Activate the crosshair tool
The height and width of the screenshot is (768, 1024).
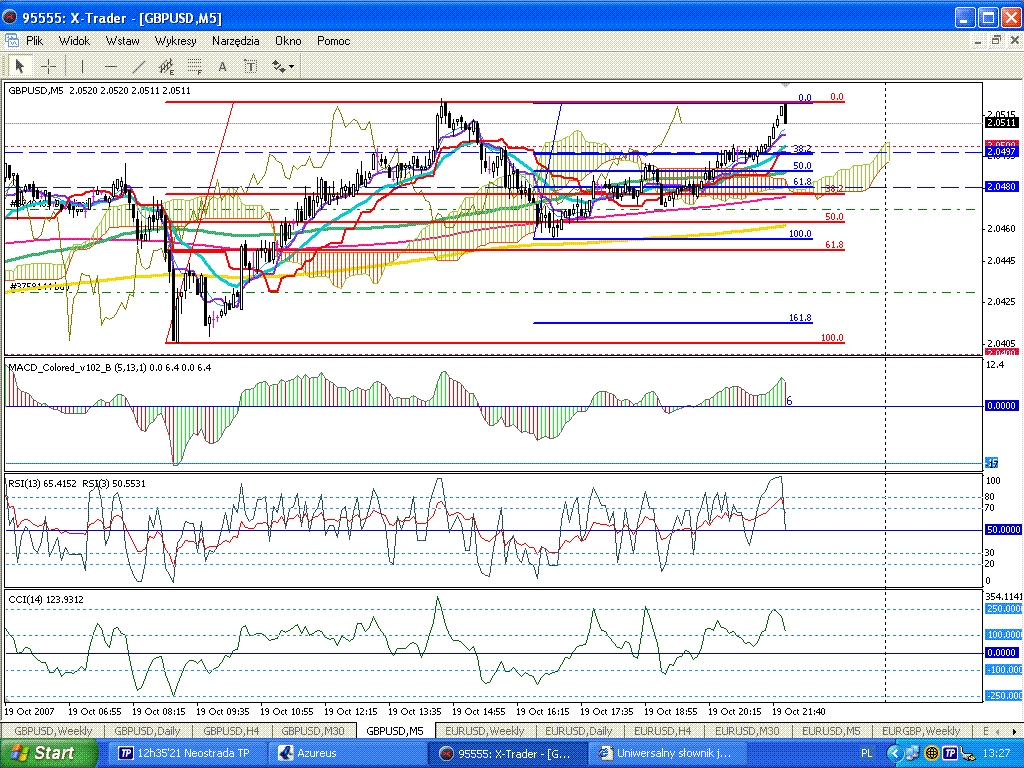click(48, 67)
